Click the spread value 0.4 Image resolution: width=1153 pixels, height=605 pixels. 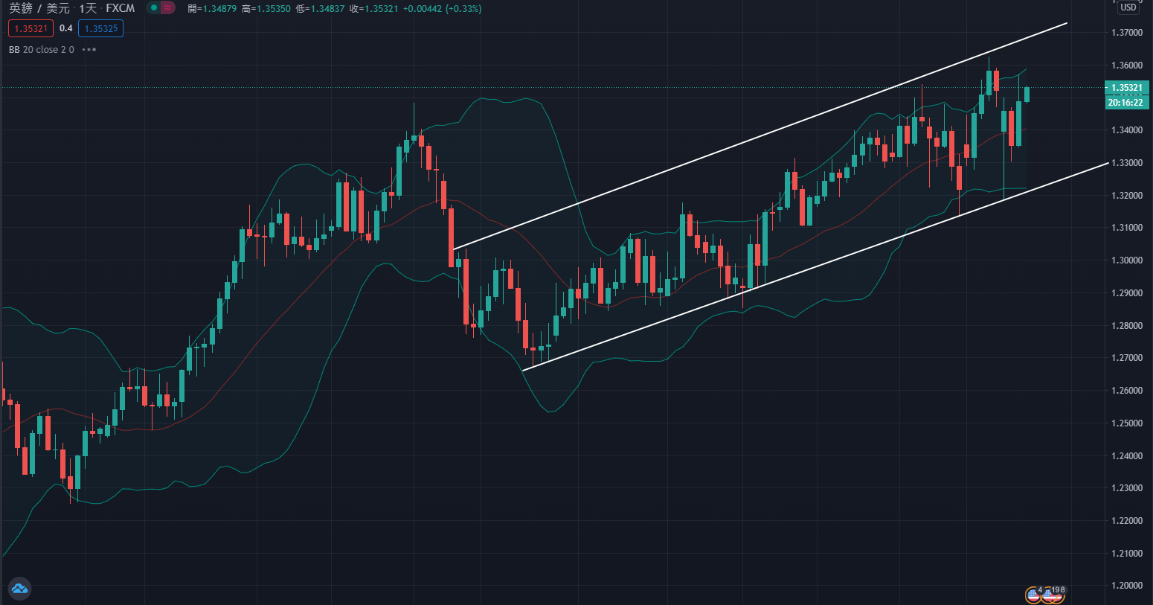click(66, 28)
